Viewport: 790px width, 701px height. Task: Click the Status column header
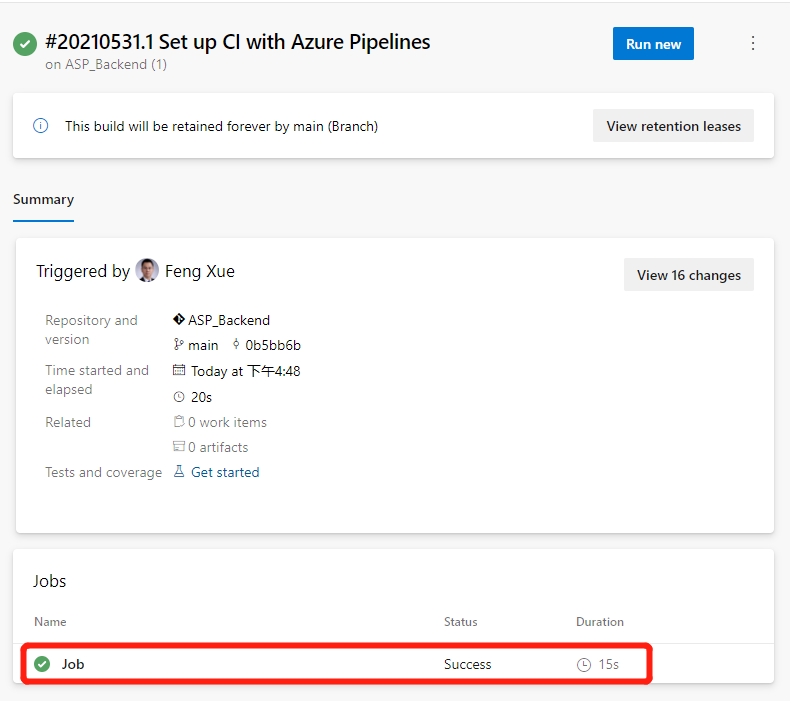[x=460, y=621]
